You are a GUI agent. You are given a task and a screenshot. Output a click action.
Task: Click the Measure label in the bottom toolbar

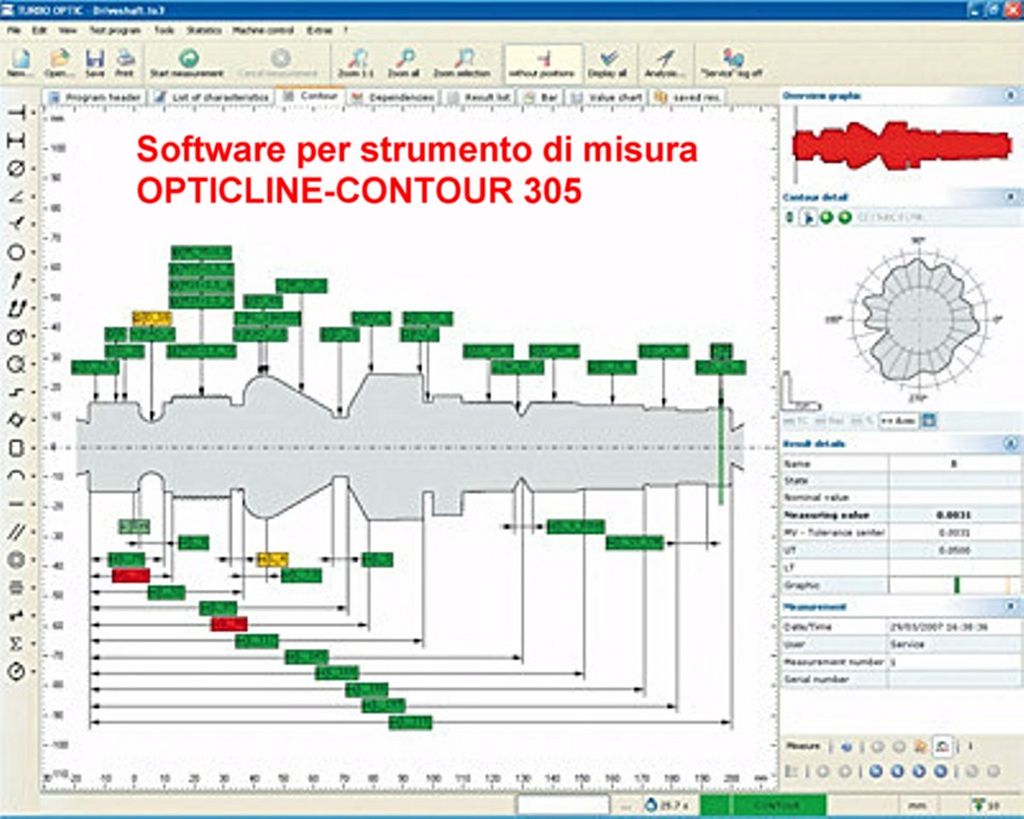803,745
